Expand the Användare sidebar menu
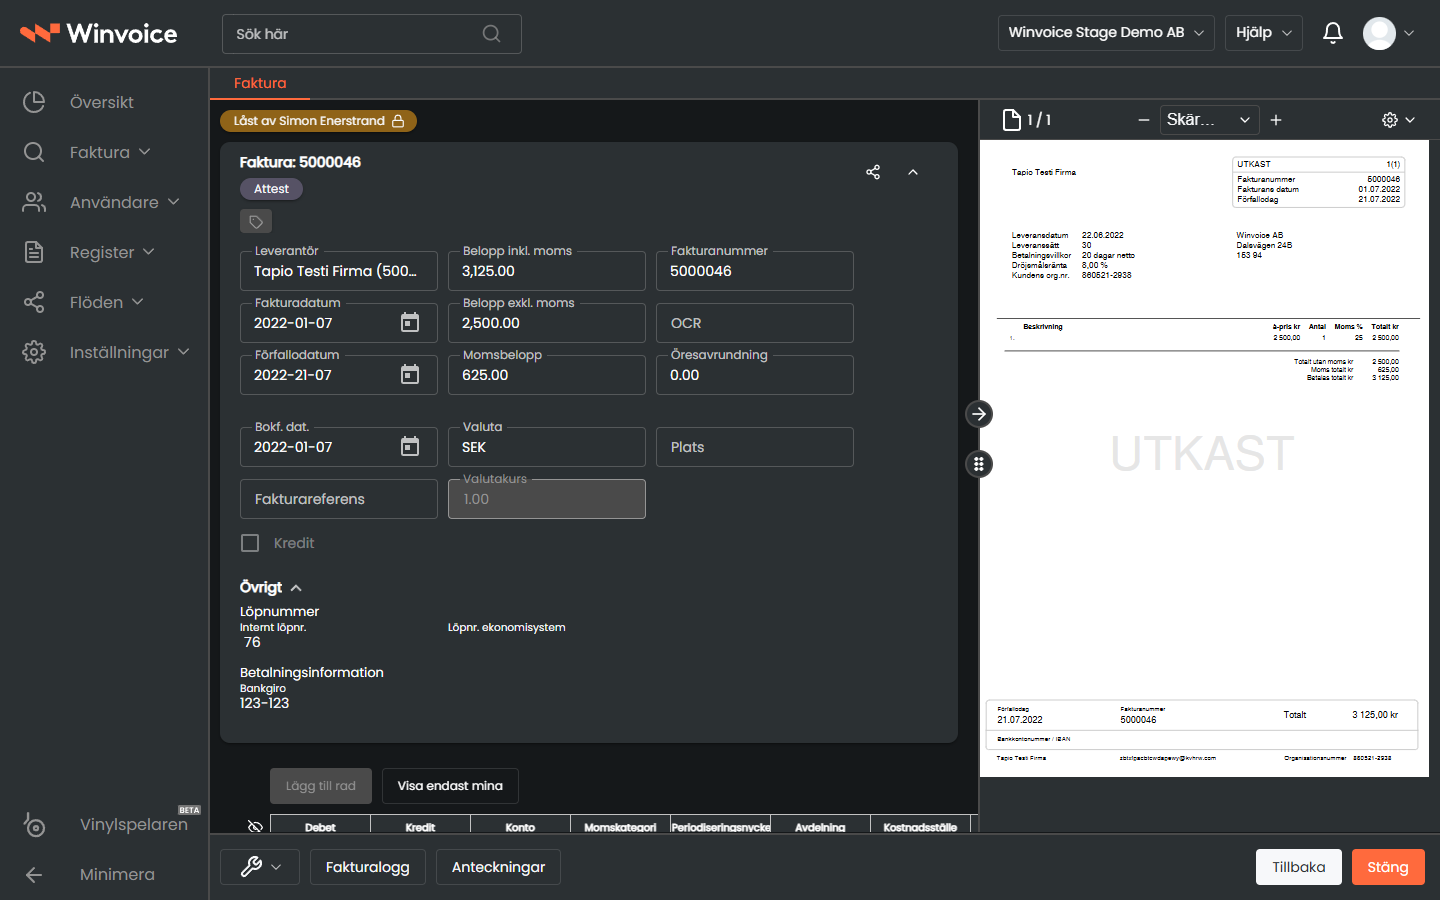Image resolution: width=1440 pixels, height=900 pixels. [x=101, y=202]
